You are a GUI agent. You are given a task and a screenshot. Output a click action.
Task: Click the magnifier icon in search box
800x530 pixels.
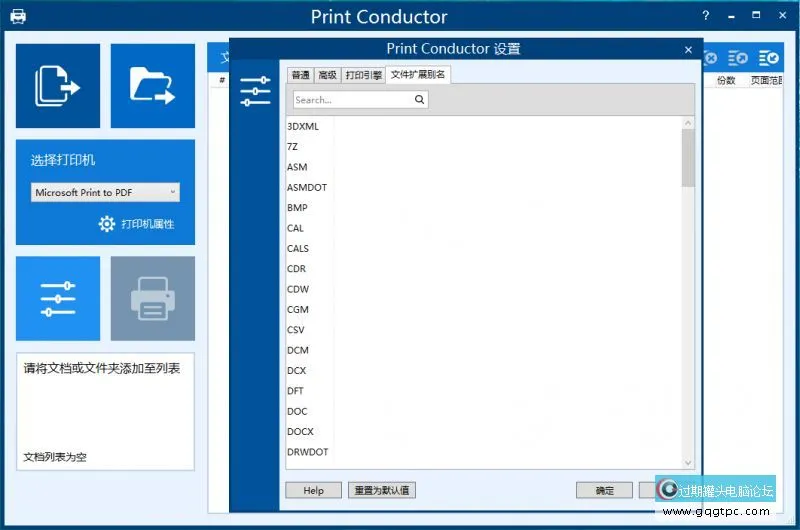pyautogui.click(x=419, y=100)
